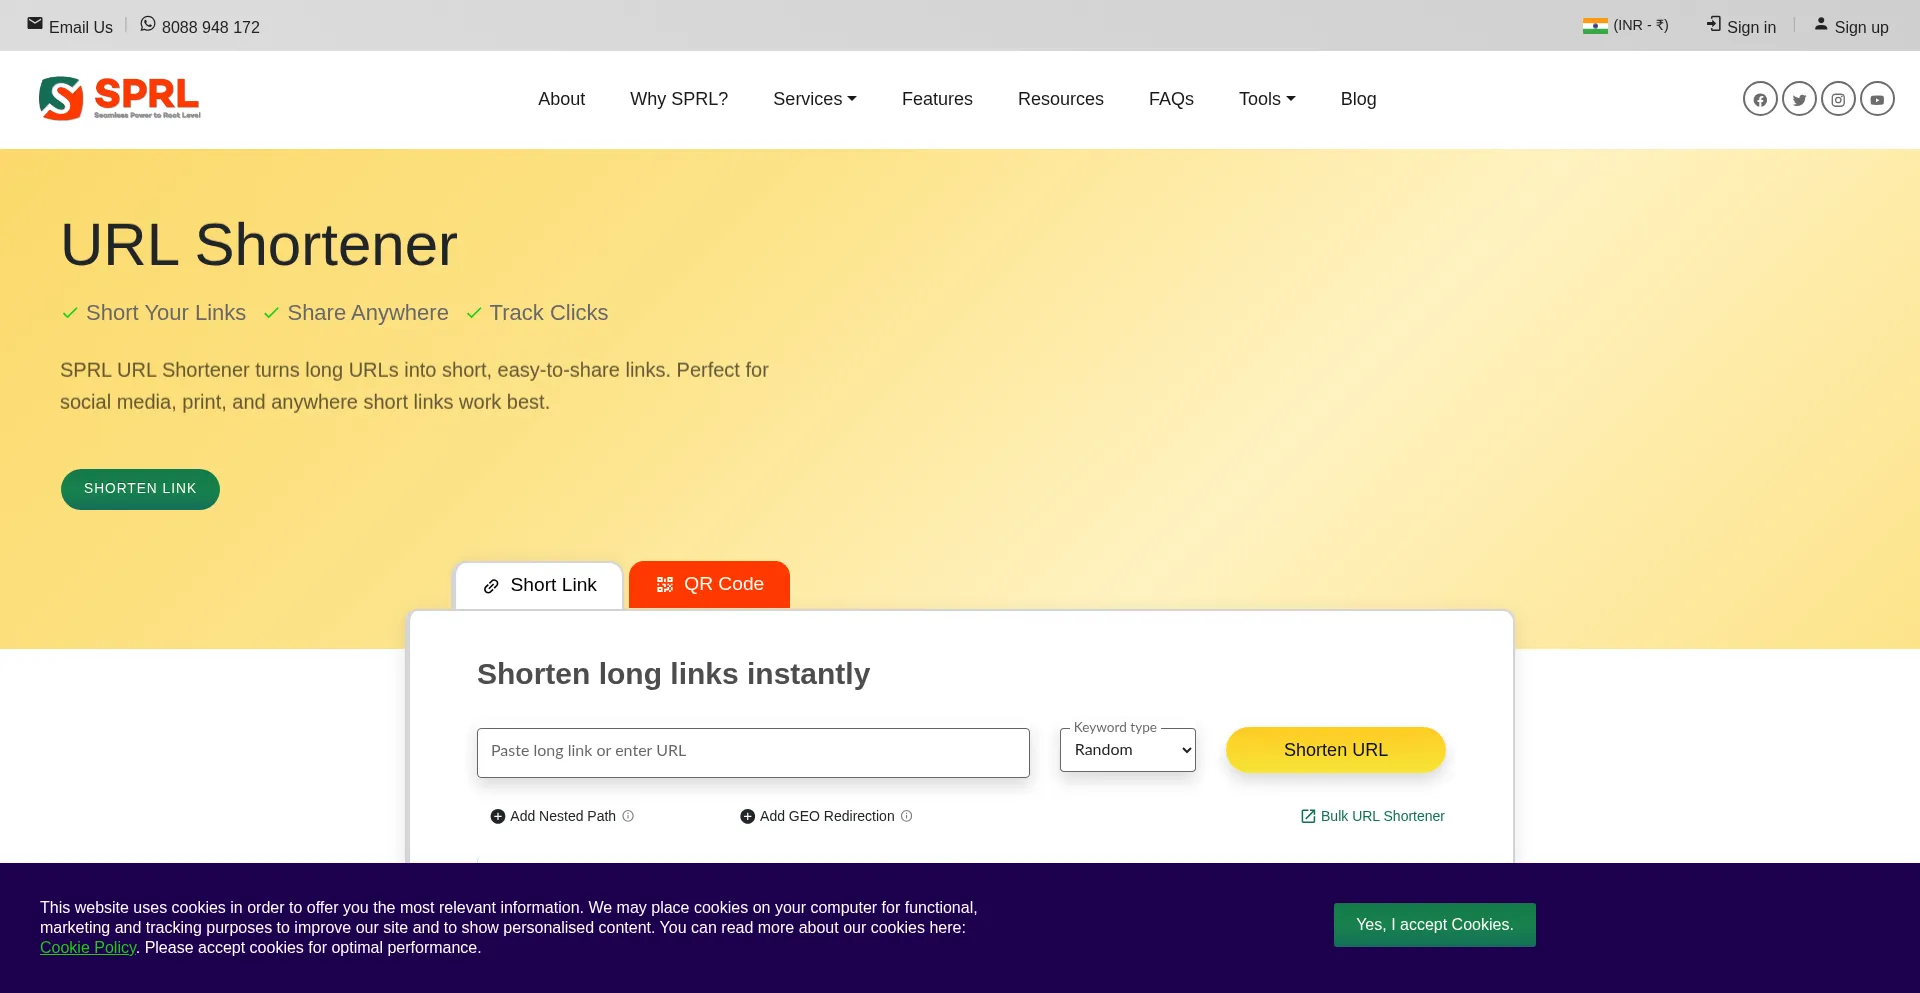The image size is (1920, 993).
Task: Expand the Services dropdown menu
Action: tap(815, 99)
